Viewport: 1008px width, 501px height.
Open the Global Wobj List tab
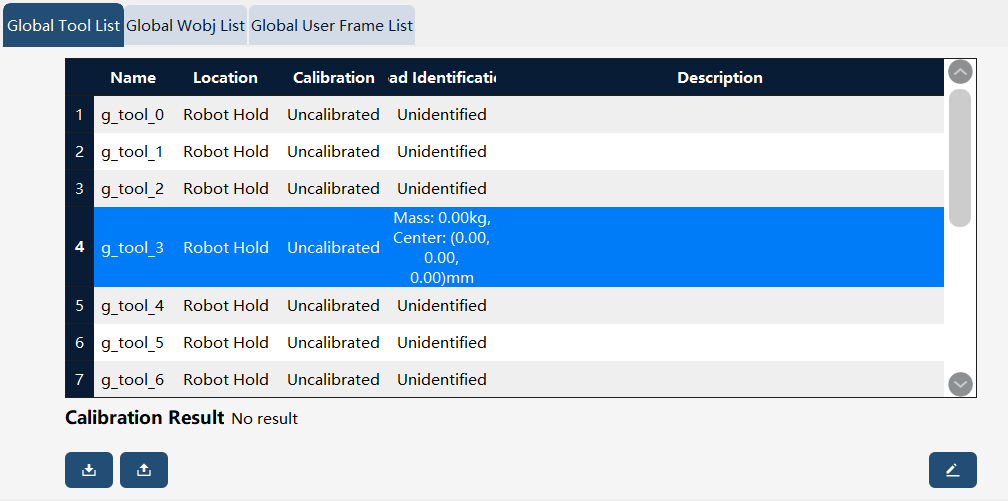[x=186, y=26]
